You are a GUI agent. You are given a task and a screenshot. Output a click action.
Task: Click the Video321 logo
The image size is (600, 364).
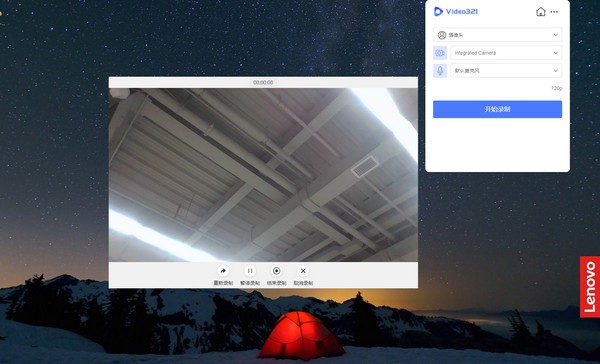(x=456, y=11)
